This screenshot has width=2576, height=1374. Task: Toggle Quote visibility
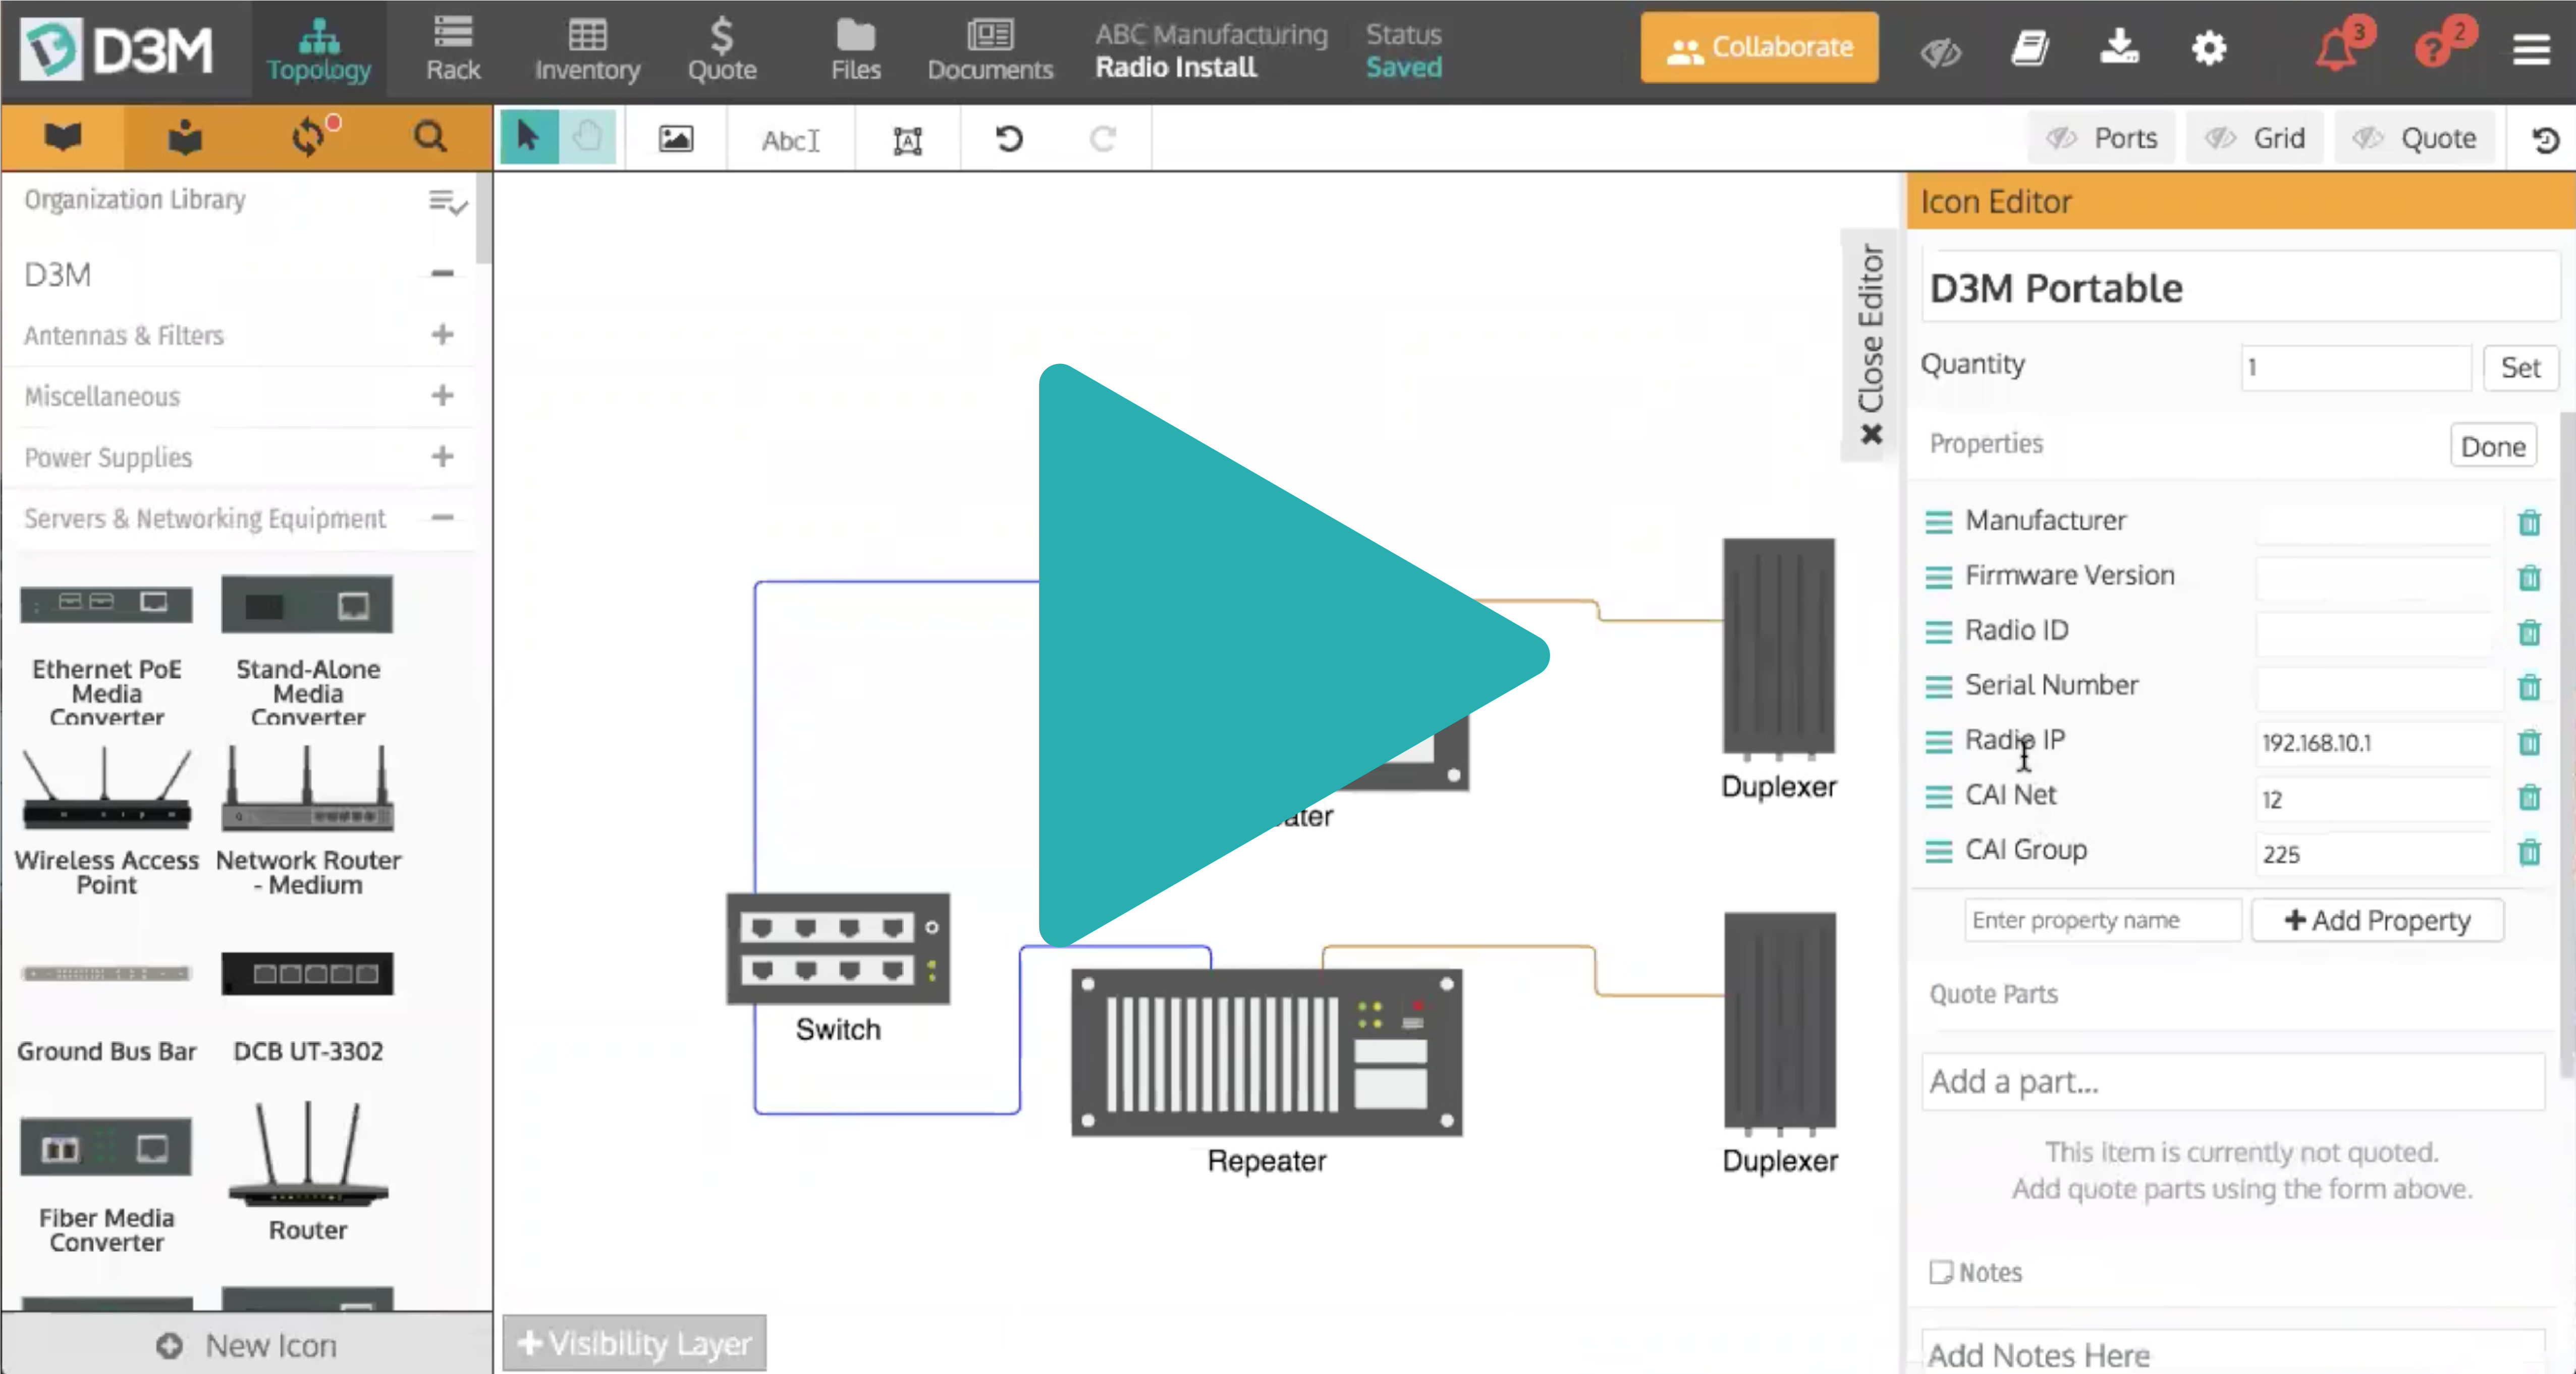2415,137
